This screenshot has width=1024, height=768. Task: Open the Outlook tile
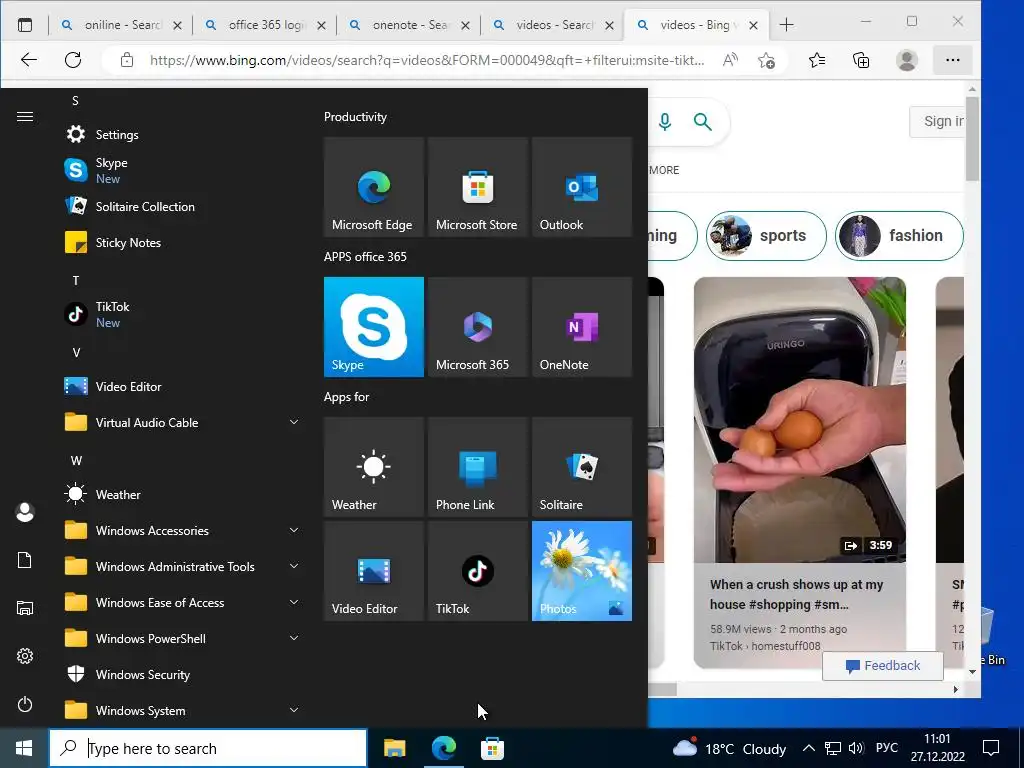click(x=582, y=187)
